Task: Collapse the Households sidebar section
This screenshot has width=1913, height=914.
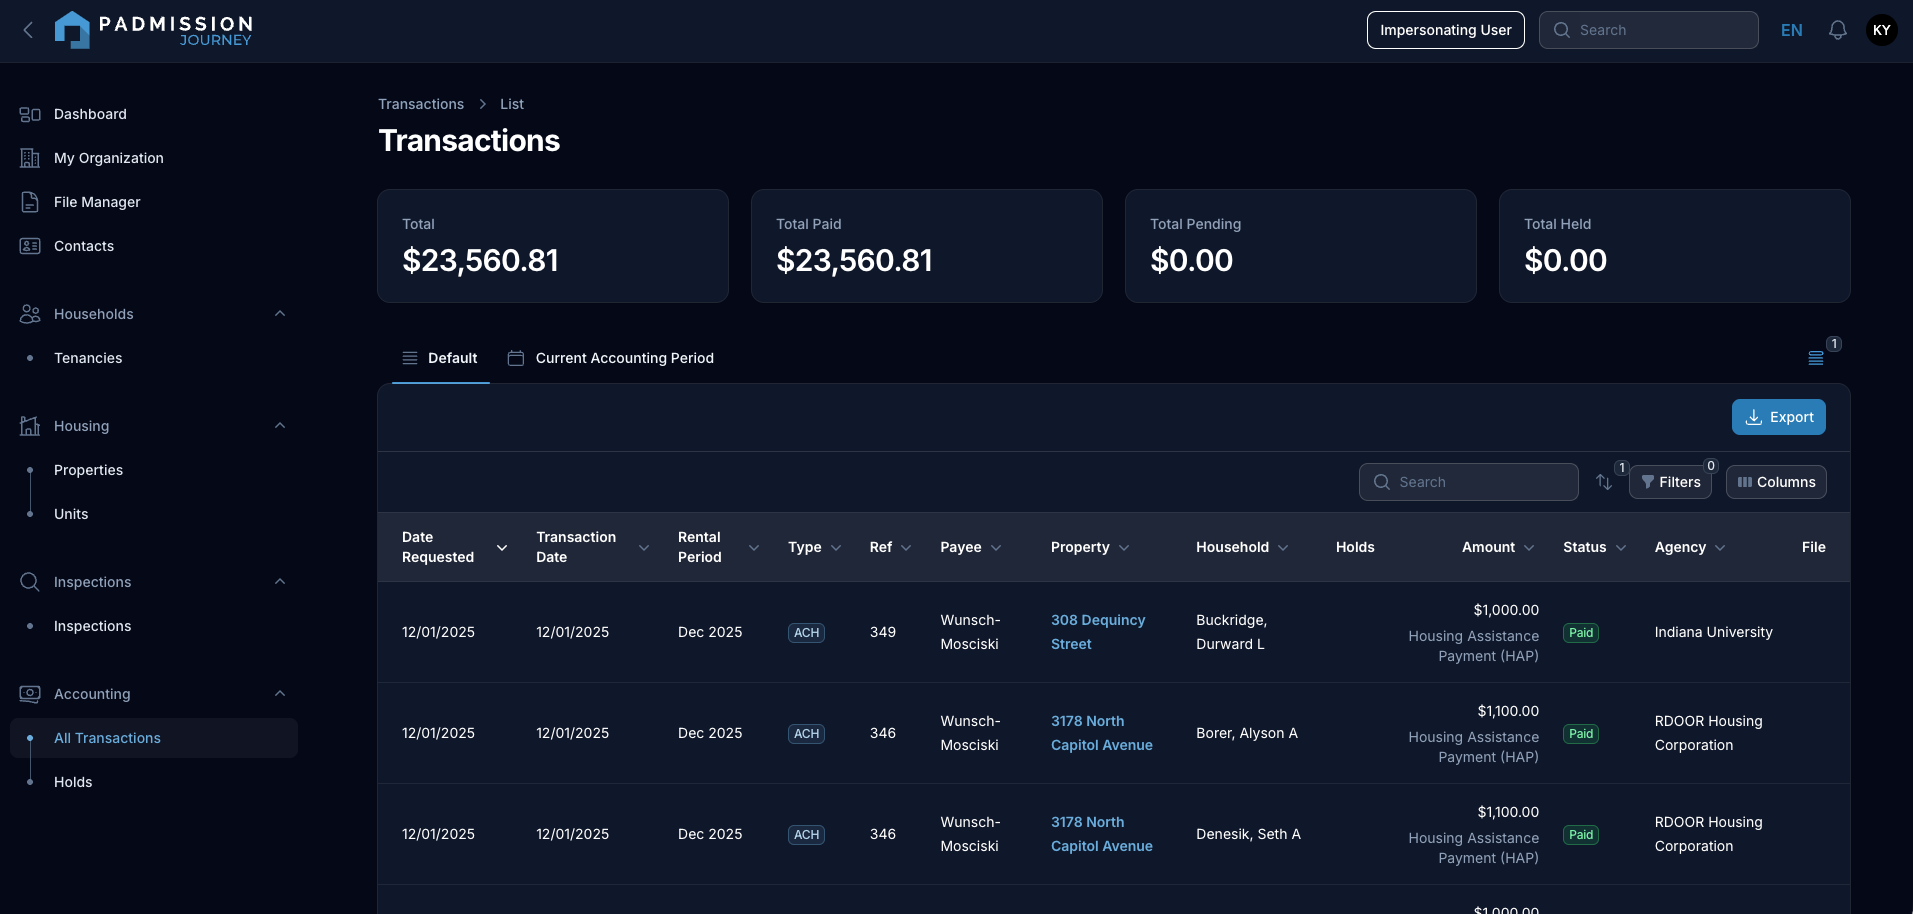Action: coord(280,314)
